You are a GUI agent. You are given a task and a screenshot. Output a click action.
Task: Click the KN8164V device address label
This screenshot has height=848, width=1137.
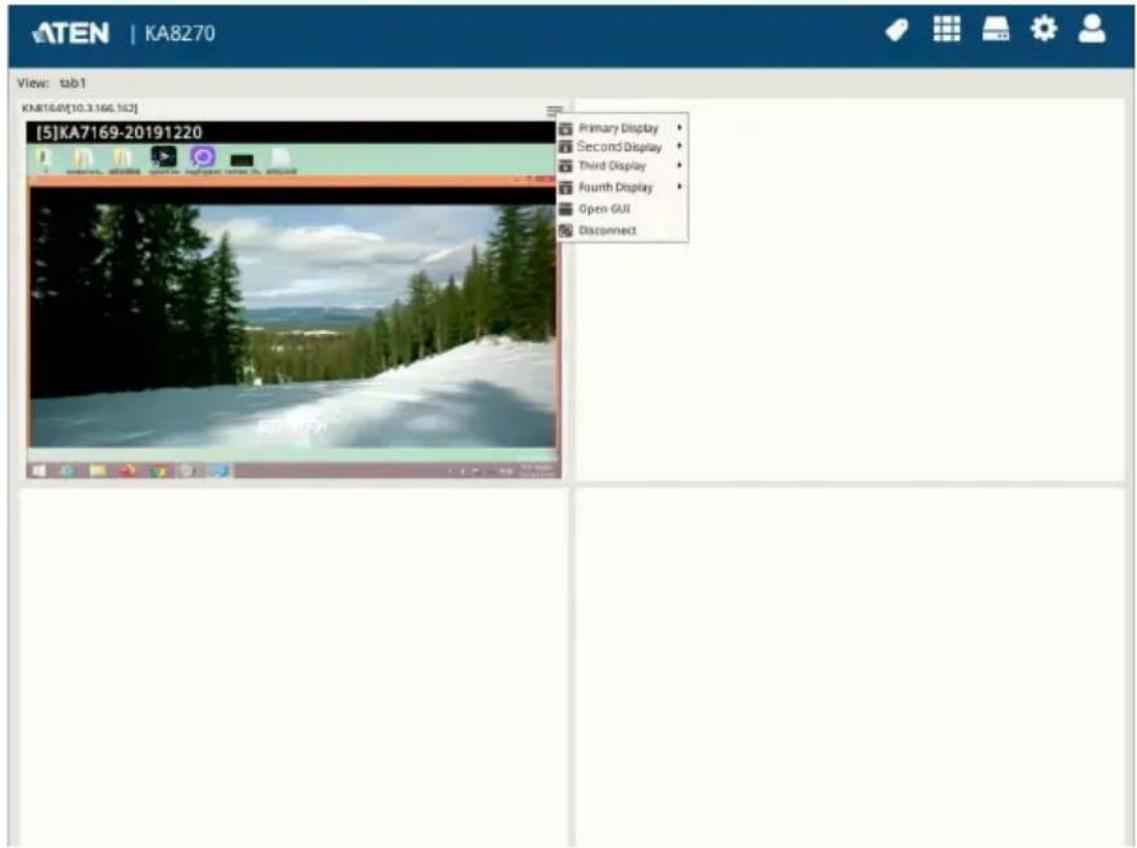(x=80, y=108)
